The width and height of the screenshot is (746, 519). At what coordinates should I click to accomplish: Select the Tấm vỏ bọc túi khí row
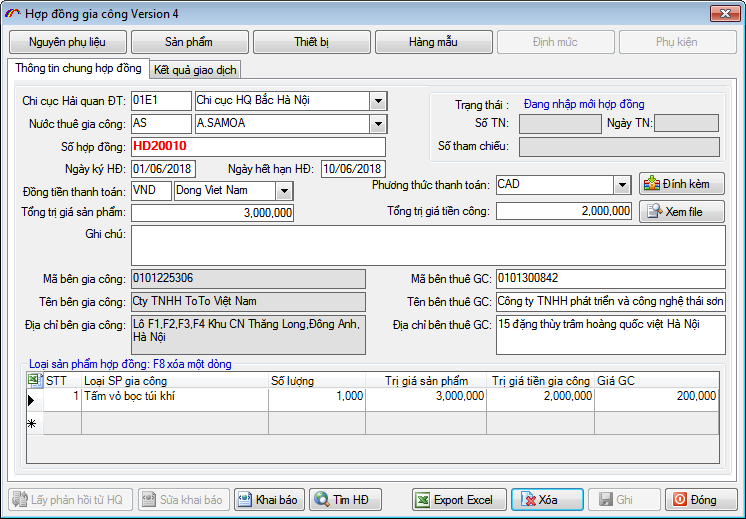coord(174,397)
